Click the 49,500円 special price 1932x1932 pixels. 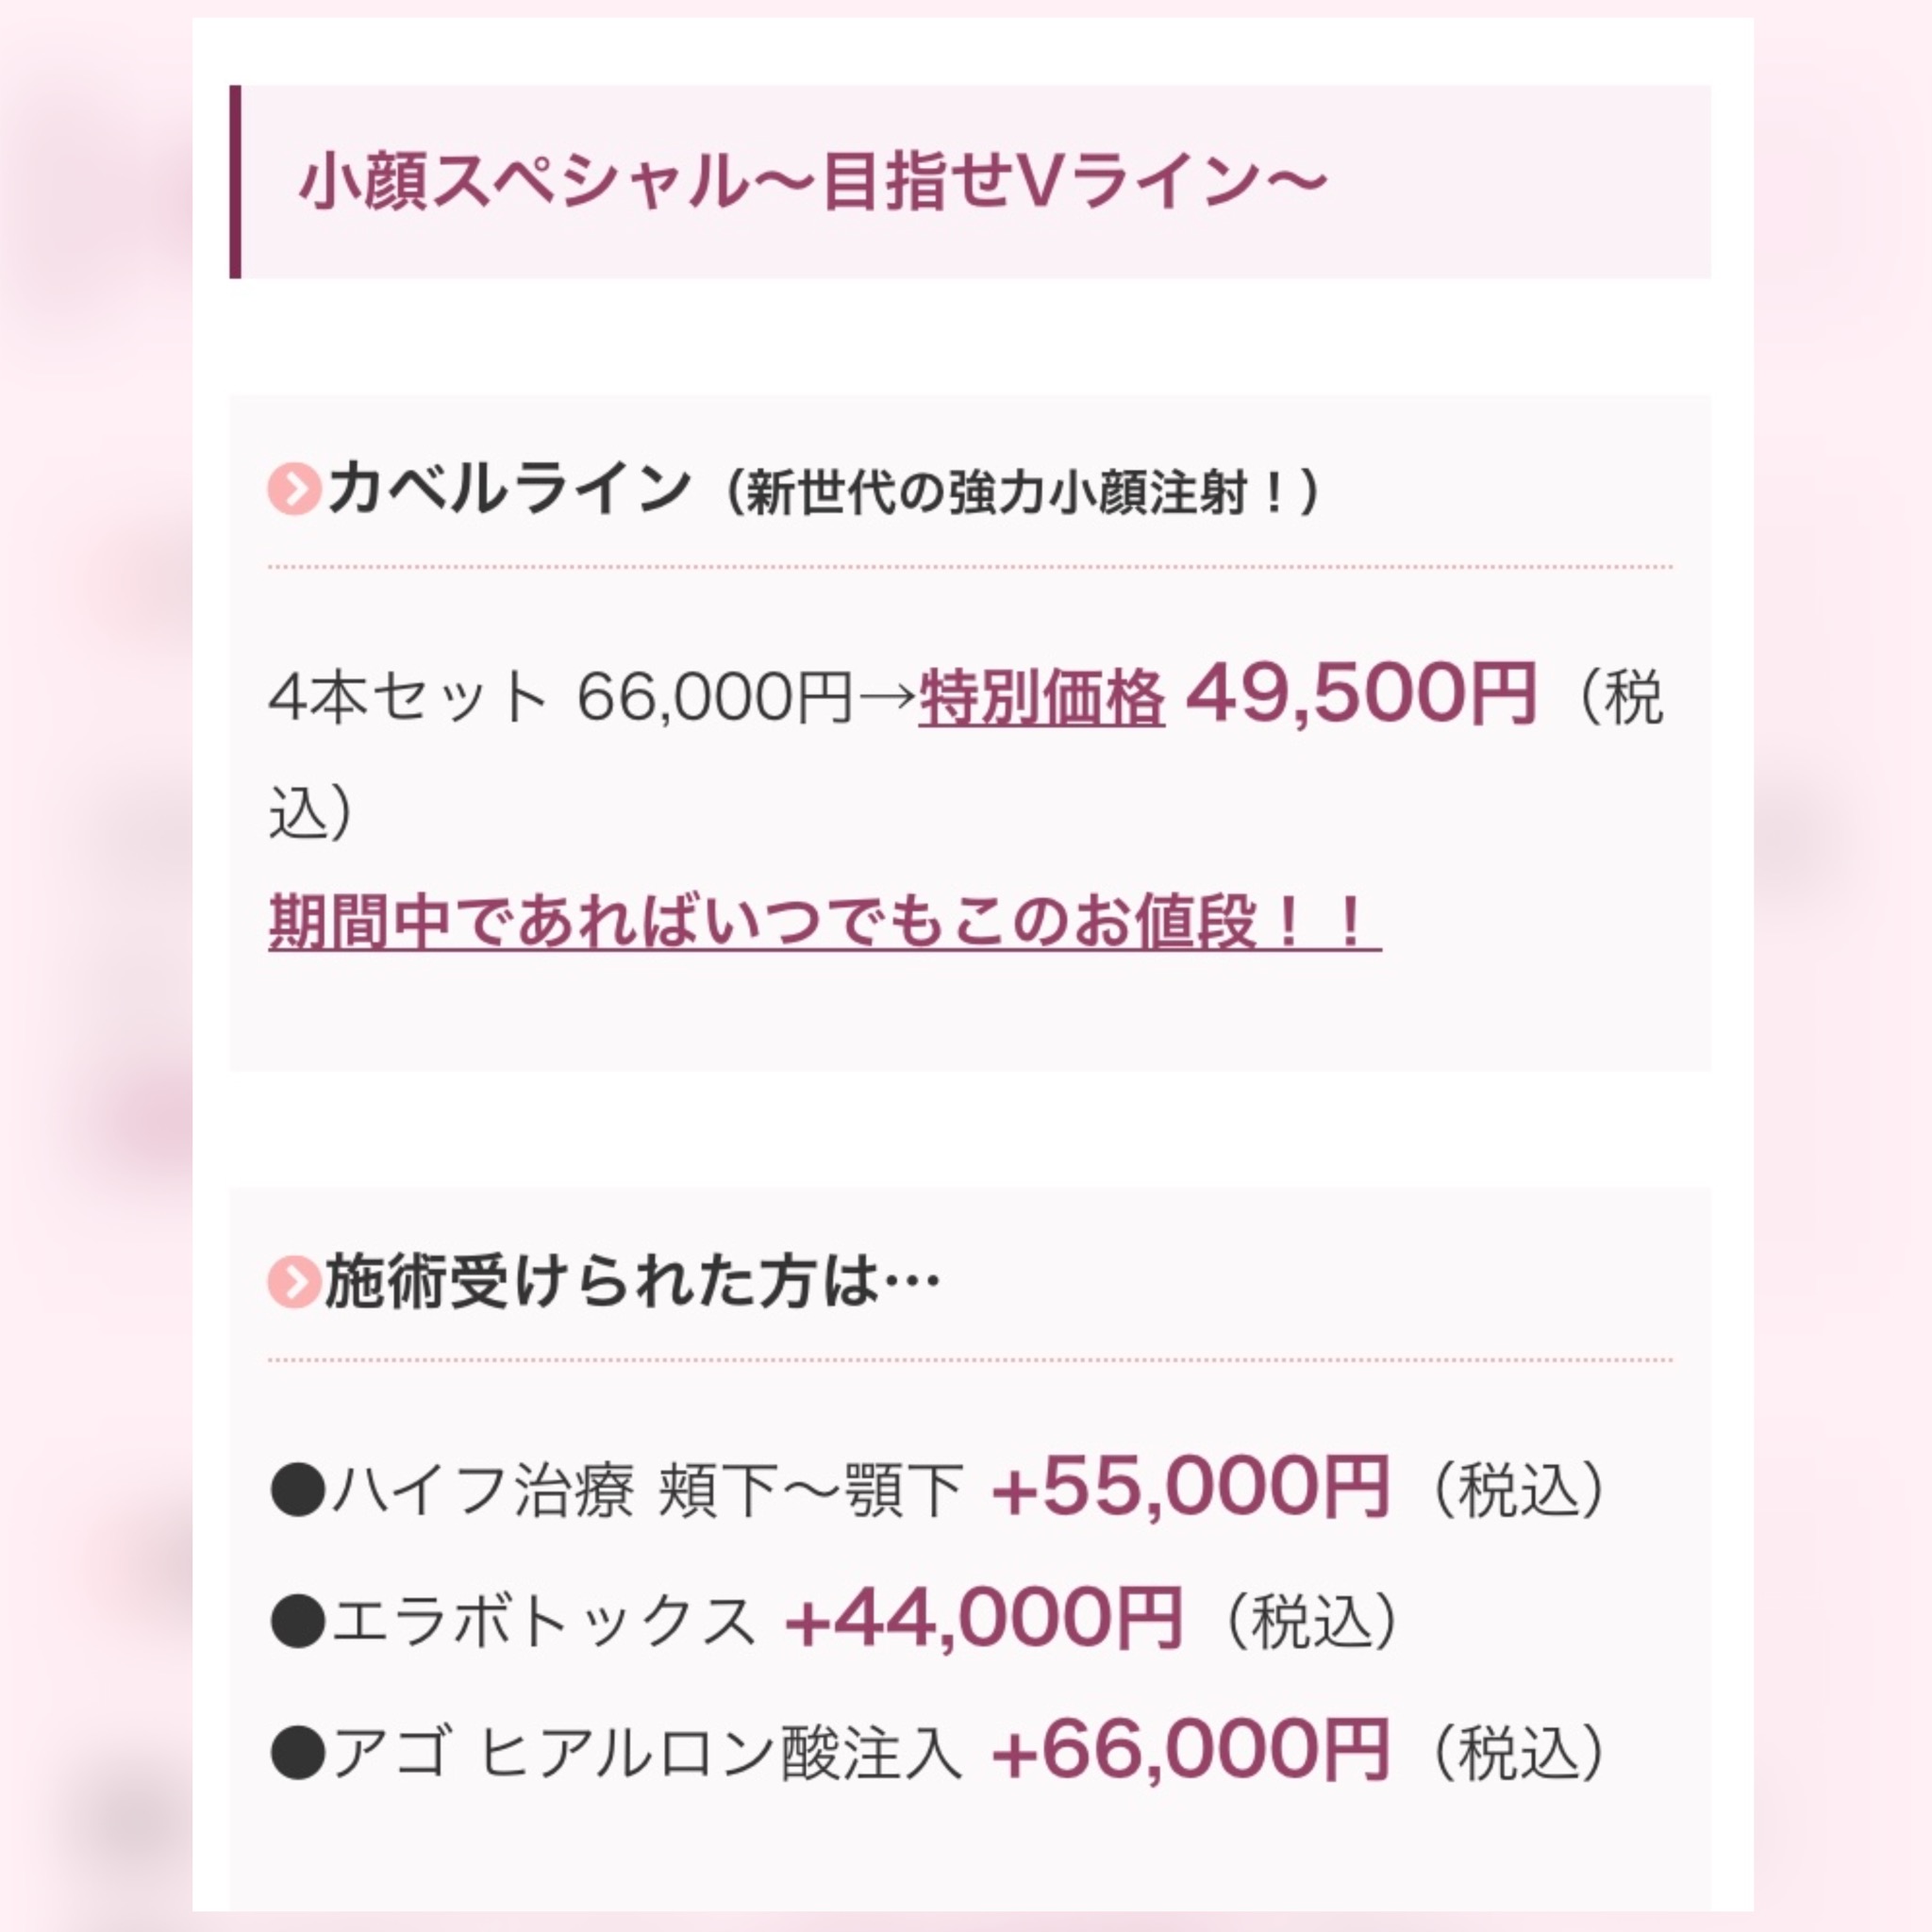coord(1360,694)
